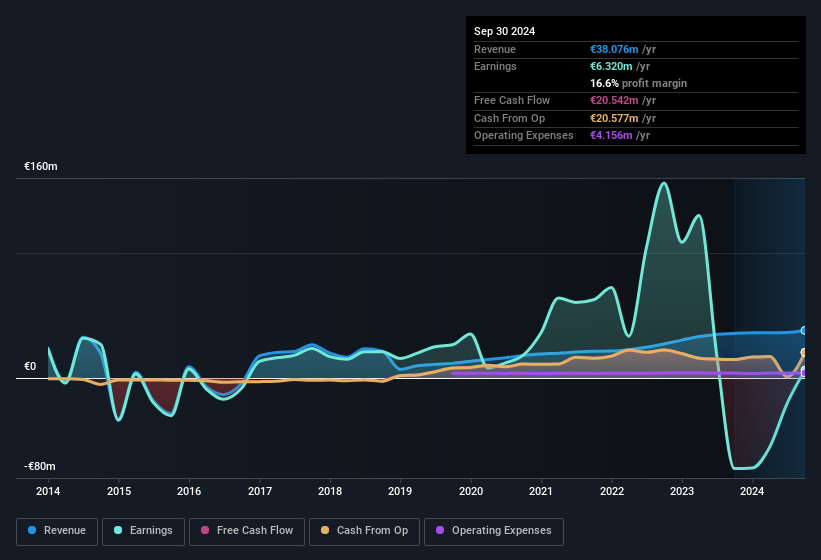Toggle the Operating Expenses legend button

click(493, 531)
